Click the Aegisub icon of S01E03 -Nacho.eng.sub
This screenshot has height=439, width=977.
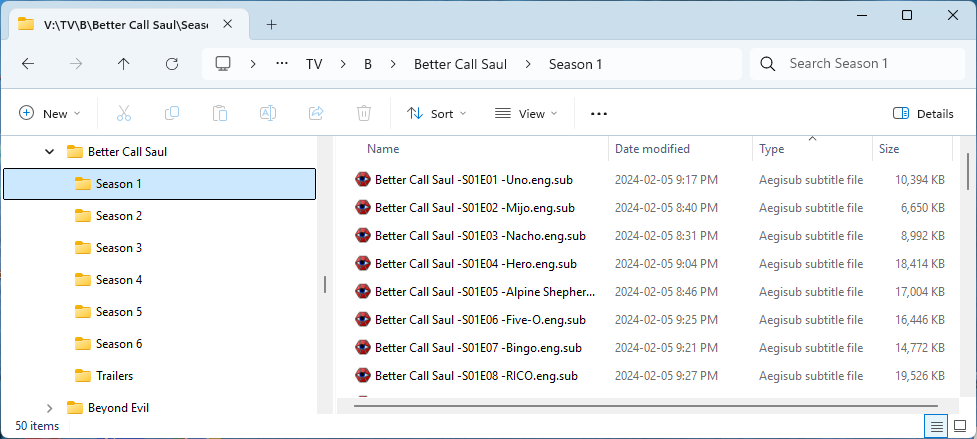point(363,236)
